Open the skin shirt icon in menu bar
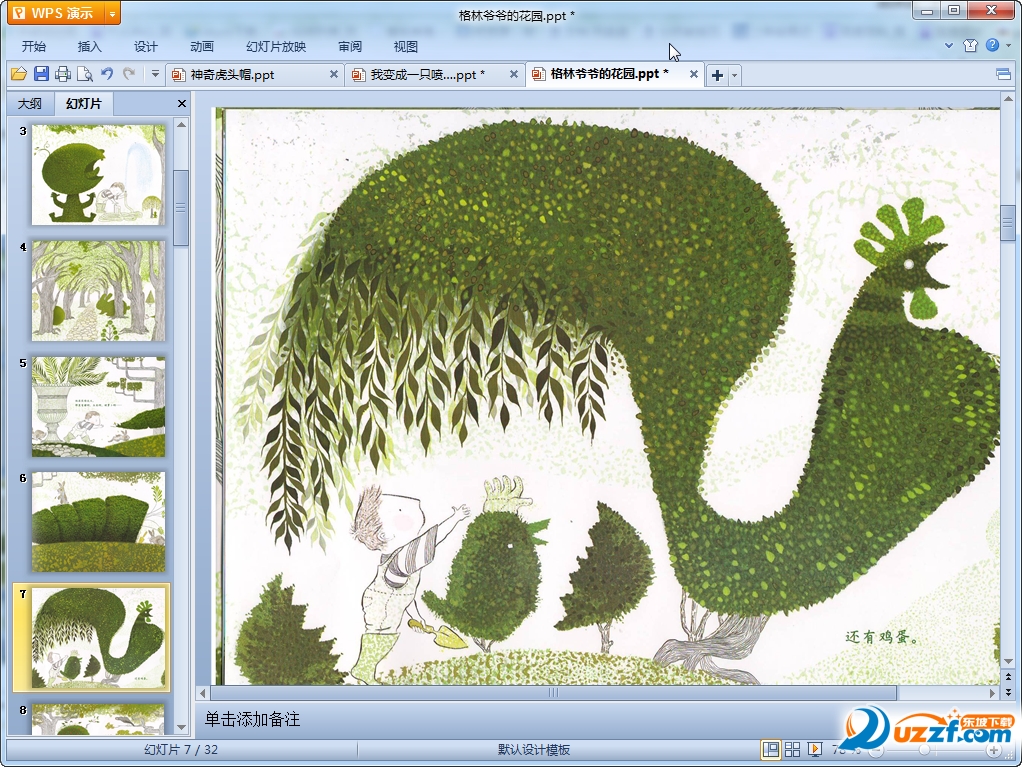 971,46
